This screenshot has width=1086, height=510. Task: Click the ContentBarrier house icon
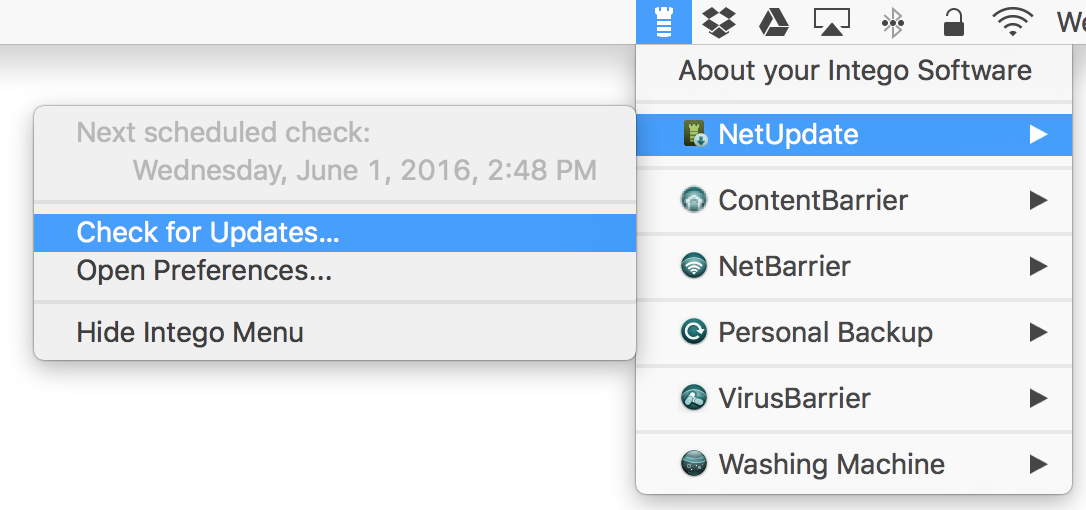tap(694, 200)
